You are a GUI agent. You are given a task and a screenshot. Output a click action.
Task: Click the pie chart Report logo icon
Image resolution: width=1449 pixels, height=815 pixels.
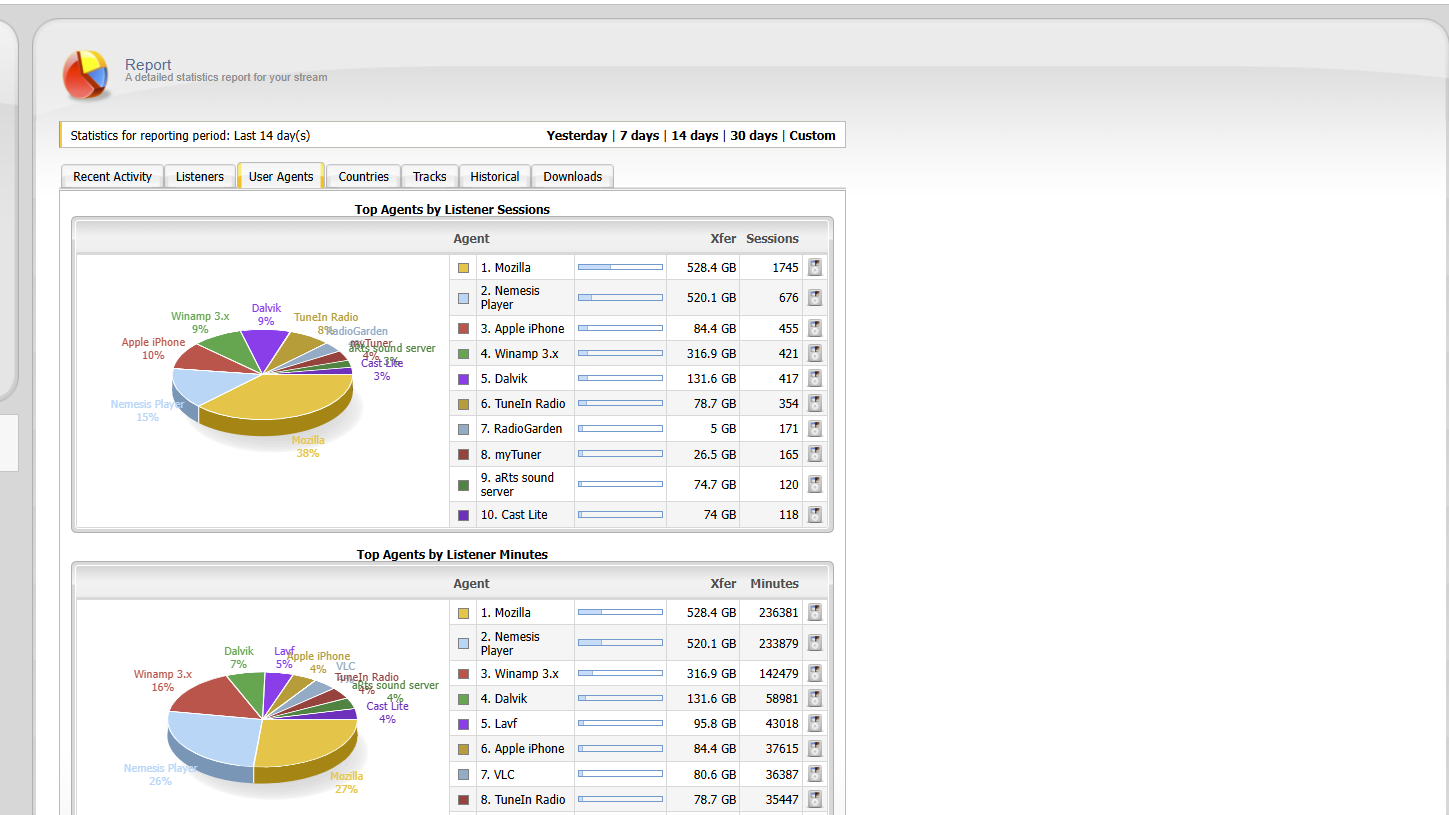pos(85,75)
